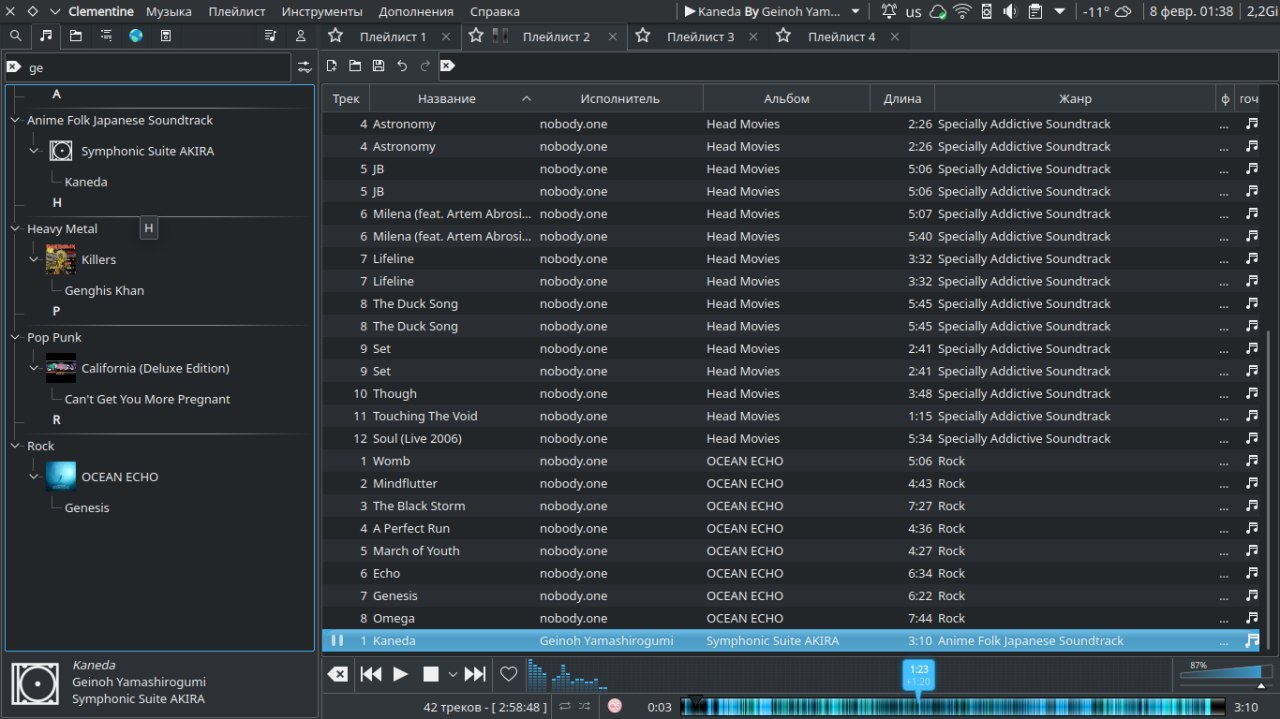Clear the playlist search field icon
Image resolution: width=1280 pixels, height=719 pixels.
click(x=448, y=66)
